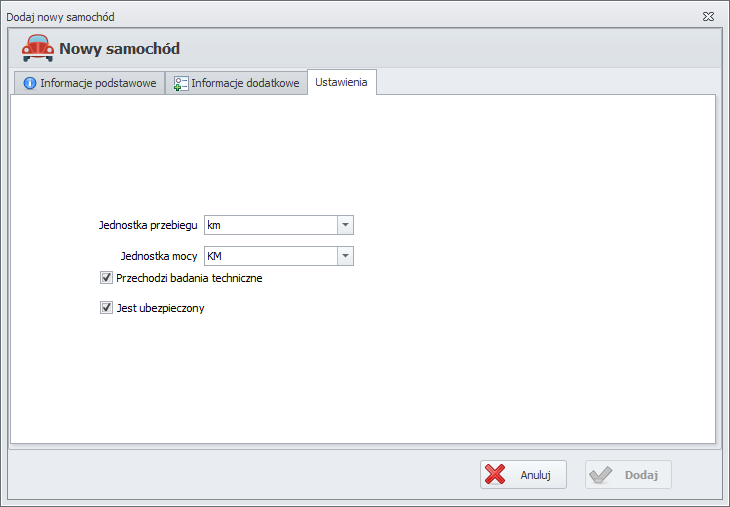The height and width of the screenshot is (507, 730).
Task: Click the blue info icon on first tab
Action: tap(30, 84)
